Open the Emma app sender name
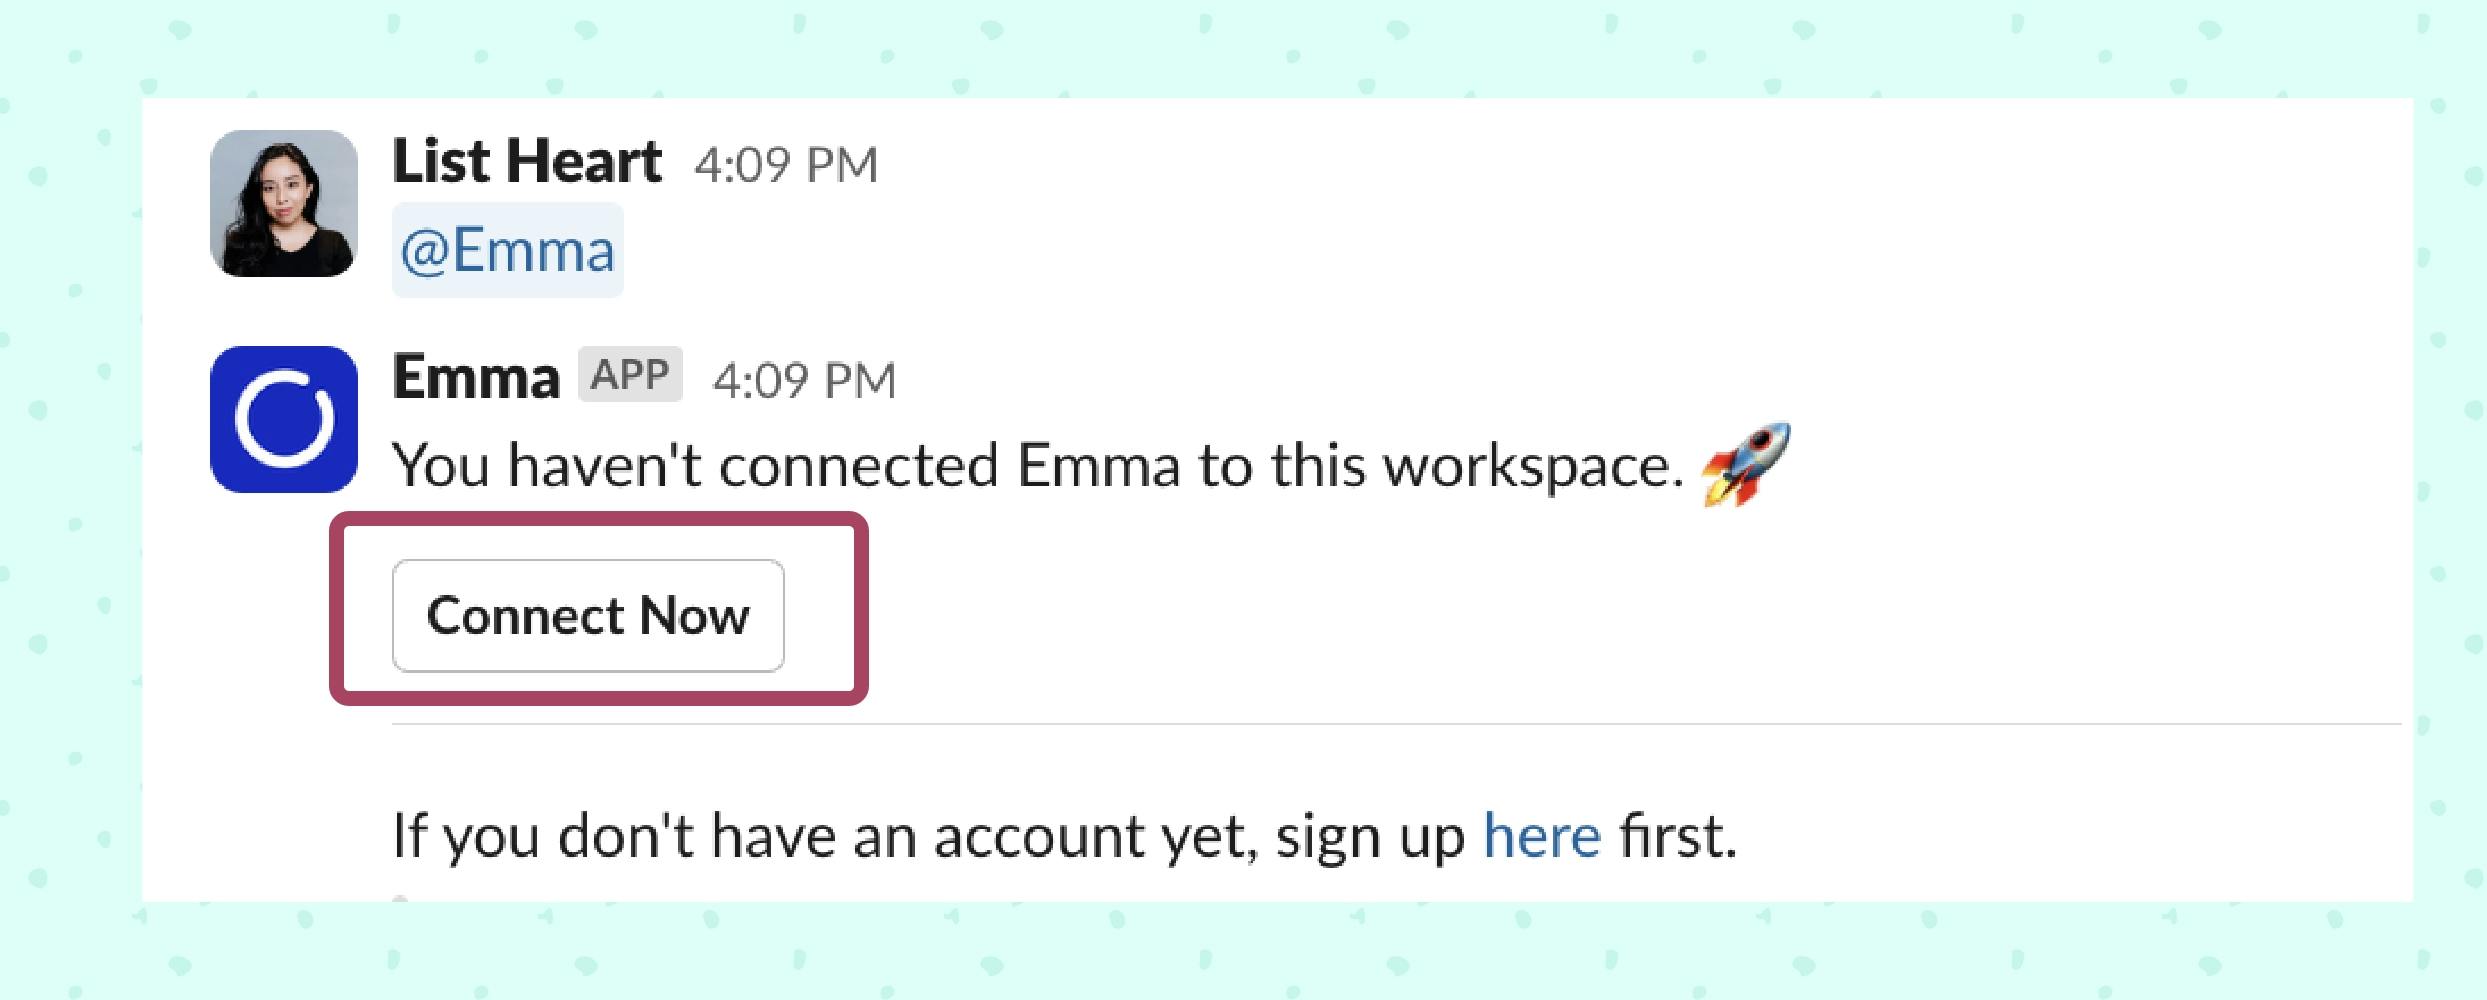 tap(476, 377)
